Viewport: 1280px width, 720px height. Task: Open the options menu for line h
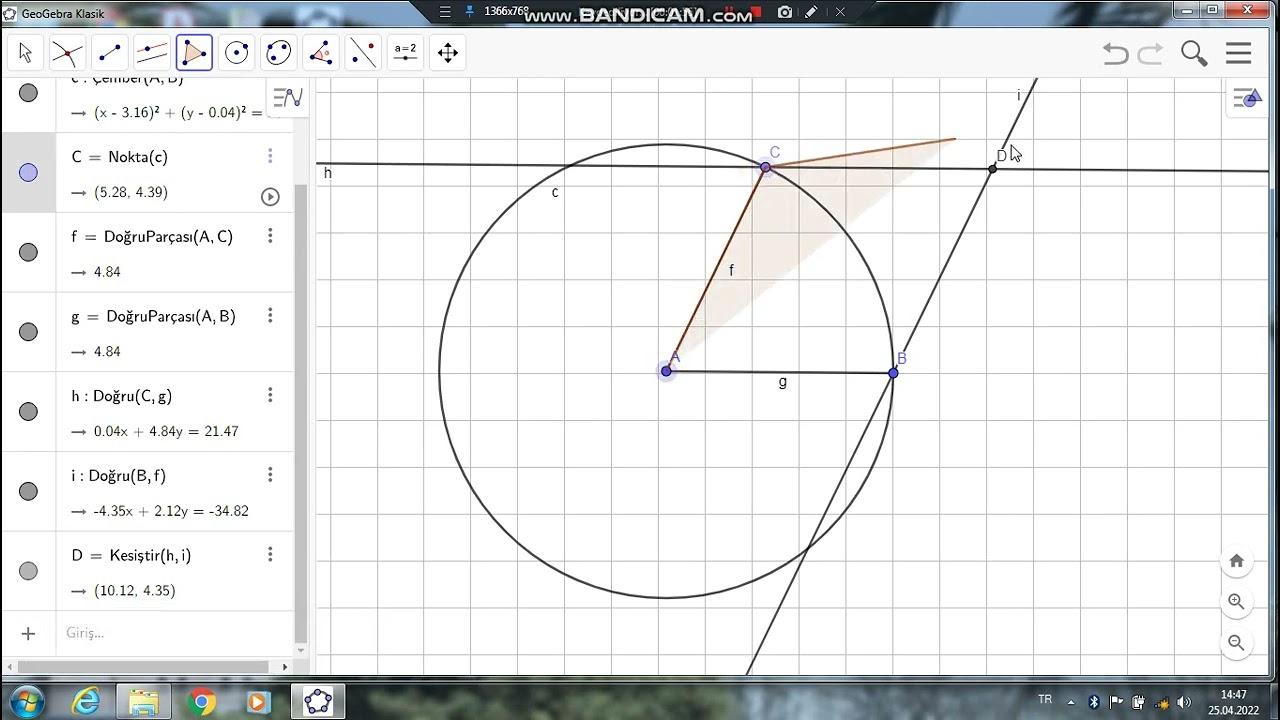[x=270, y=395]
